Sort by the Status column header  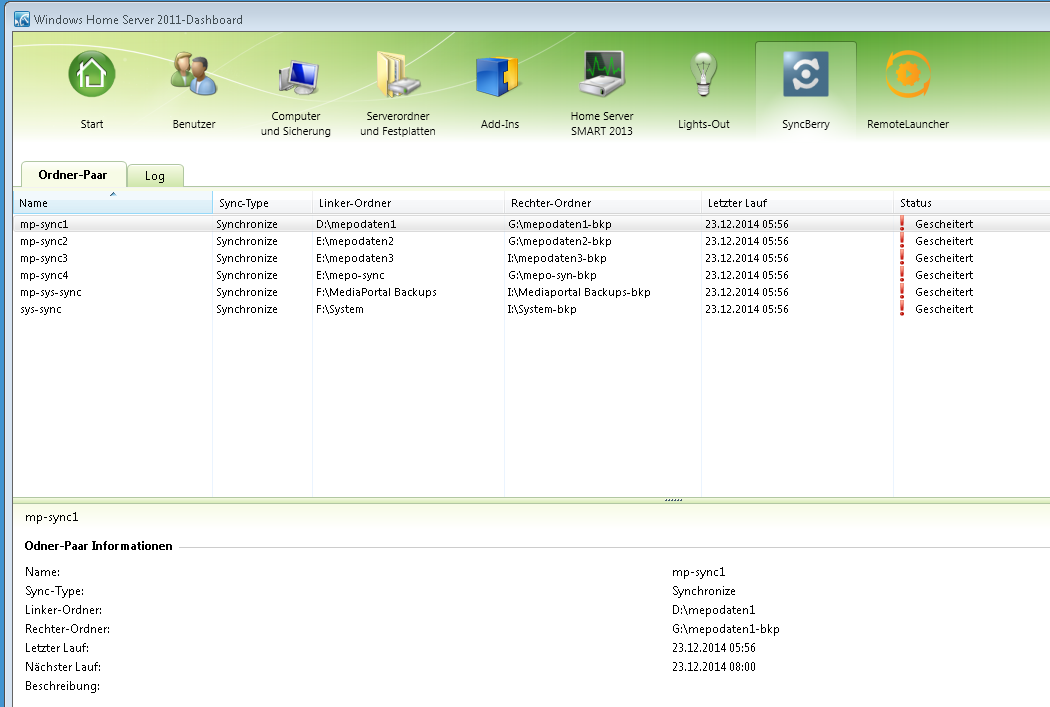coord(971,203)
